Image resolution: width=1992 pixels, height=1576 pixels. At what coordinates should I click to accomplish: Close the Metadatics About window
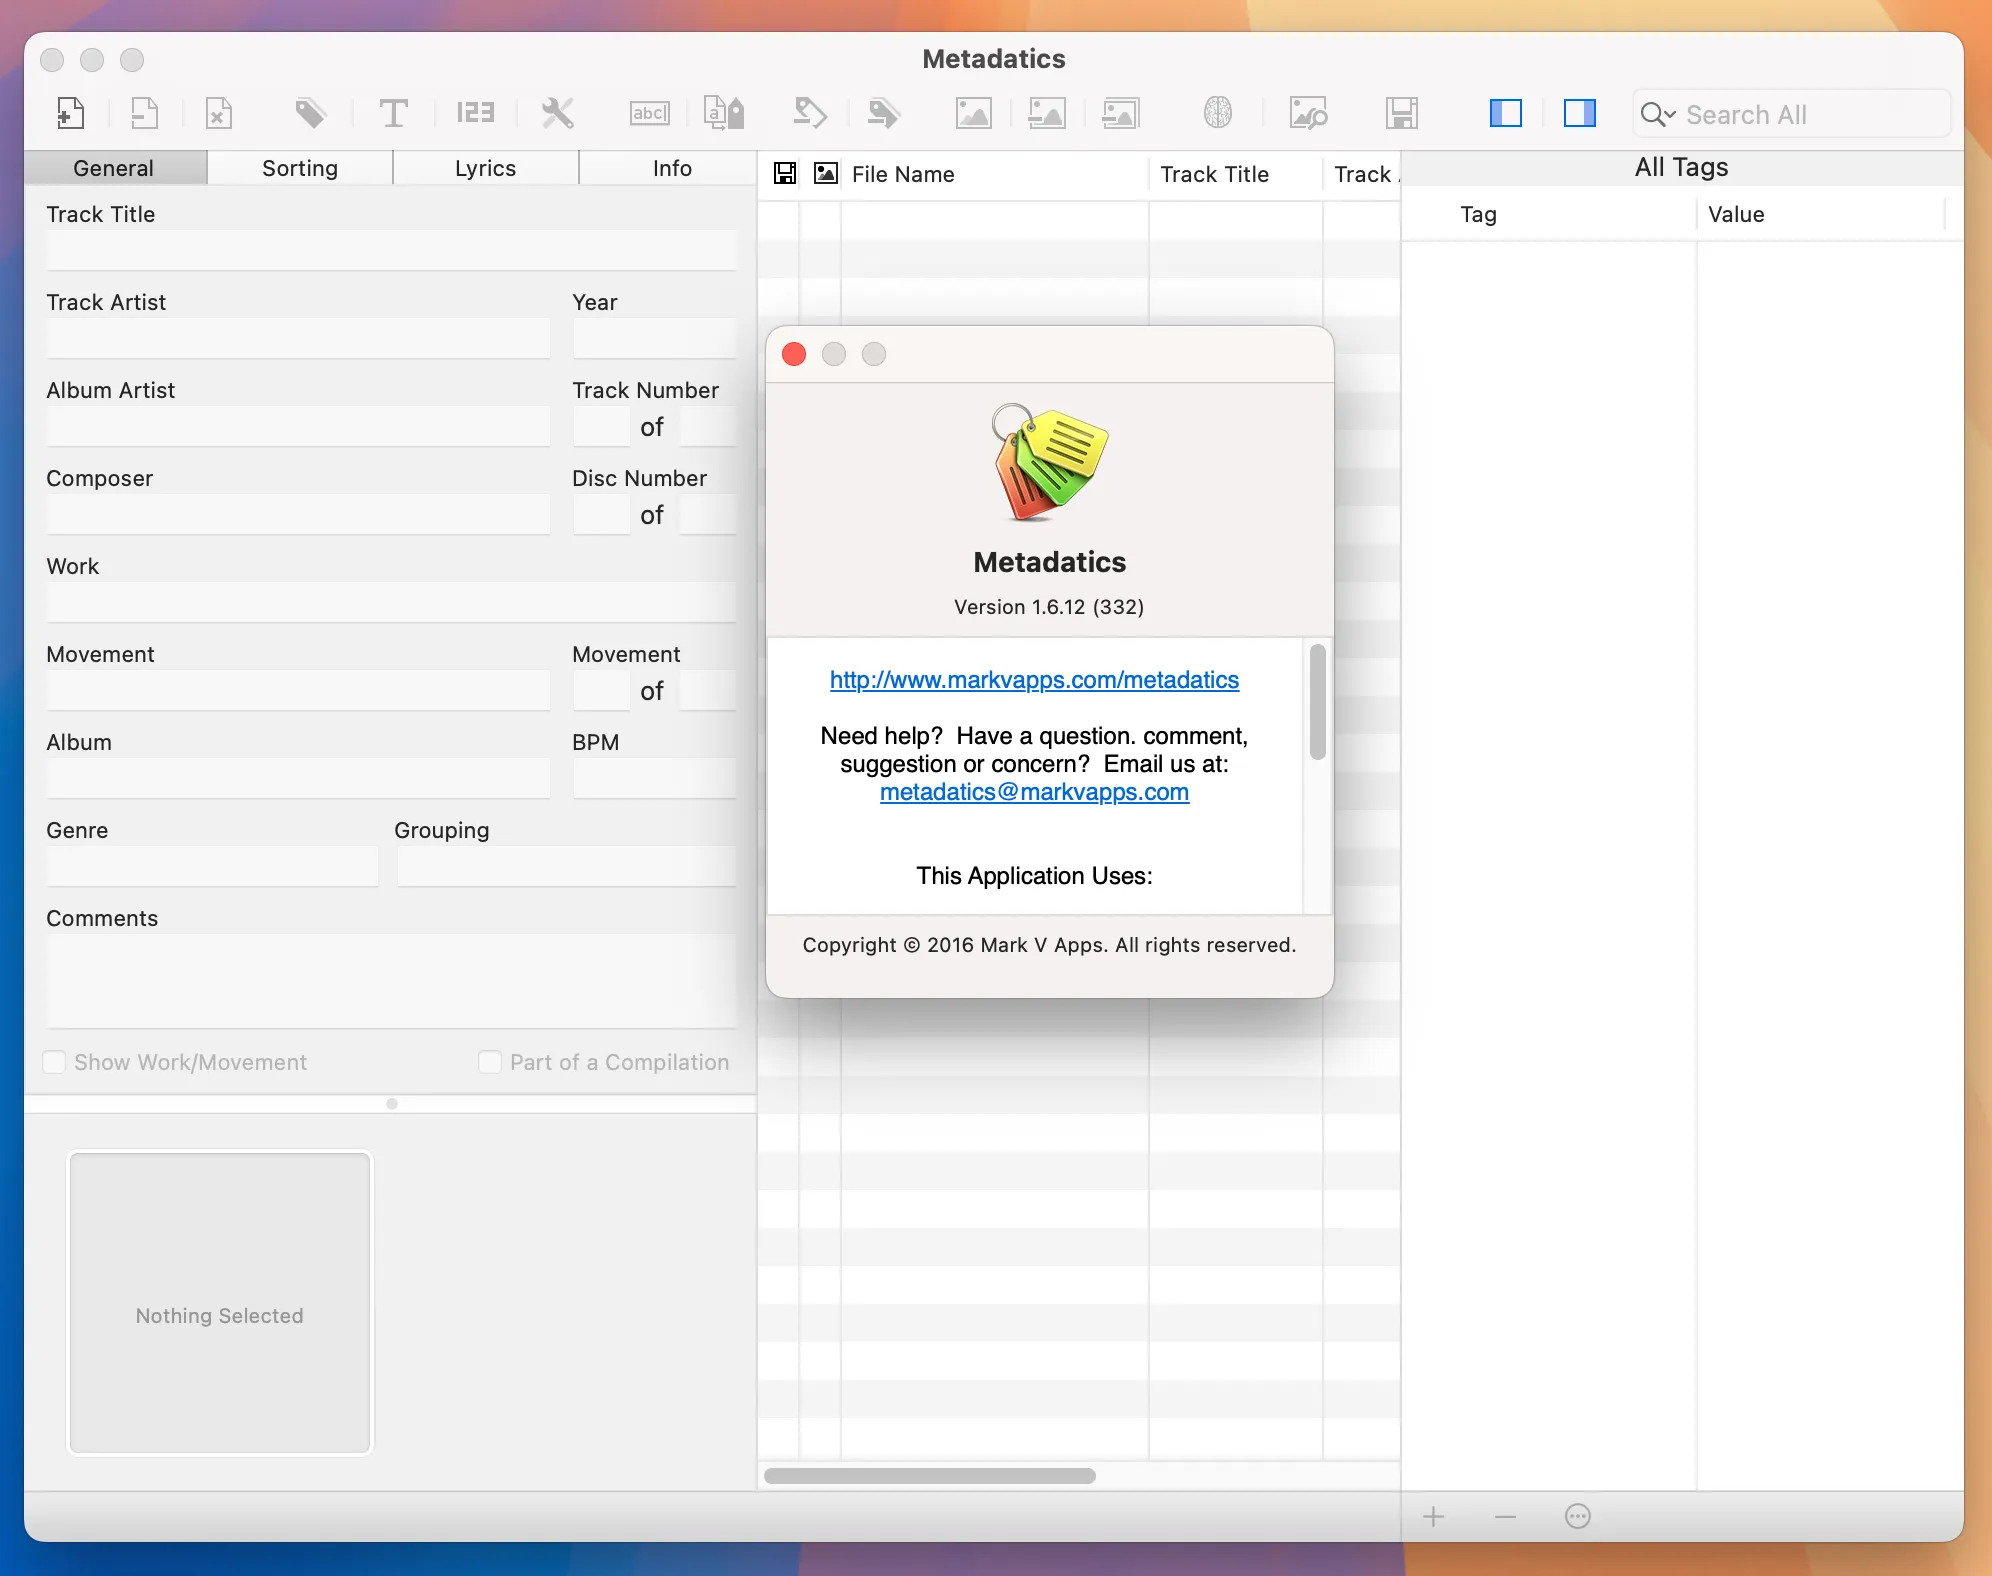point(794,354)
